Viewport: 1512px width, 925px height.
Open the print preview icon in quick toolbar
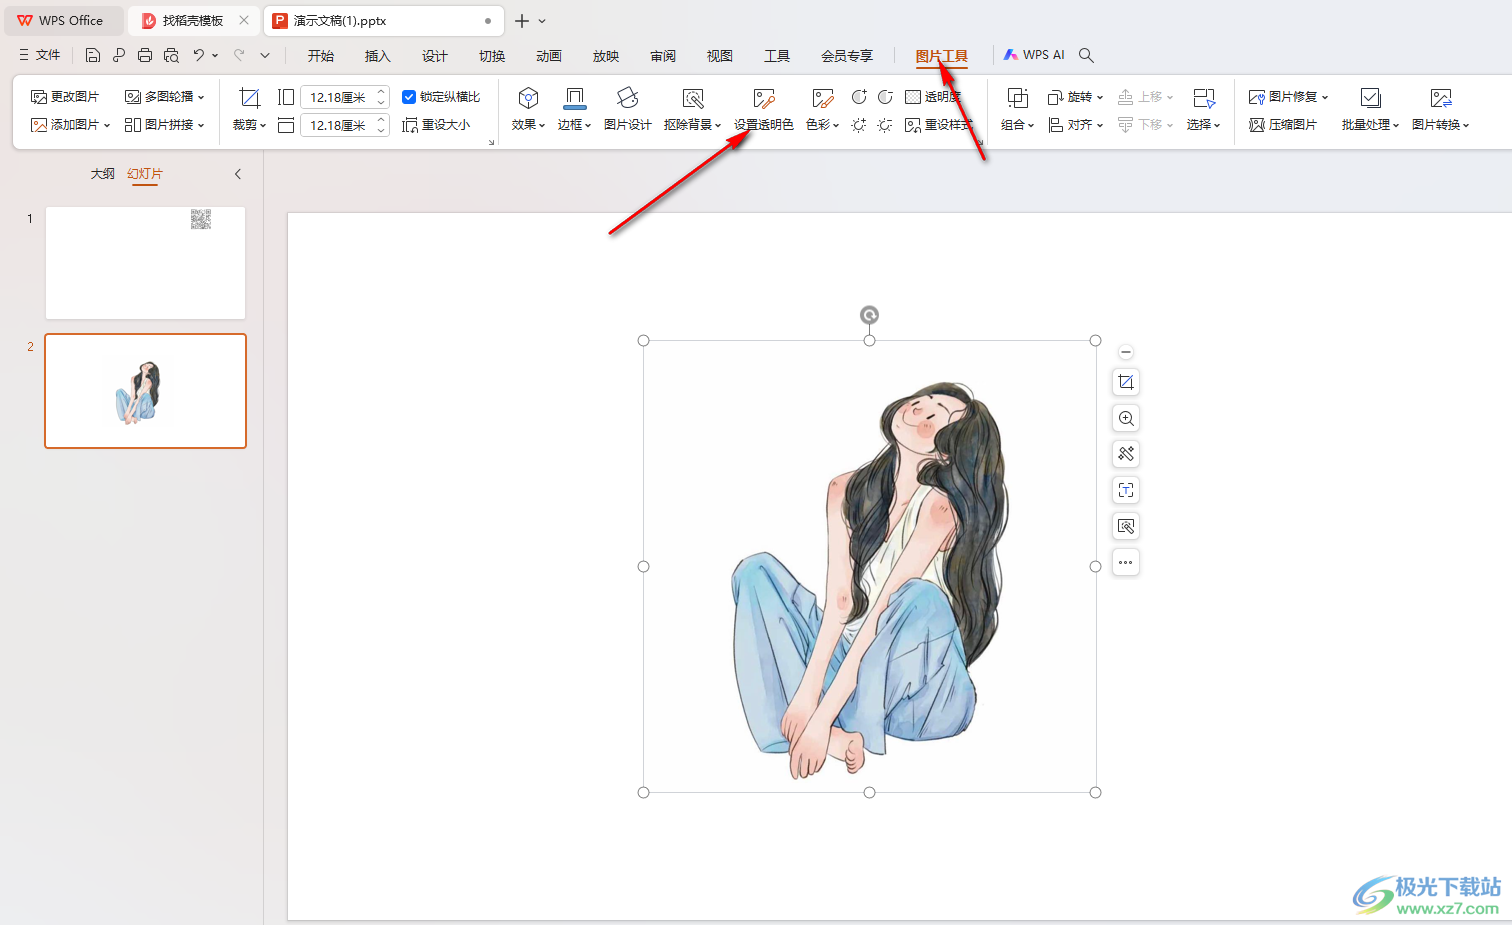click(171, 55)
